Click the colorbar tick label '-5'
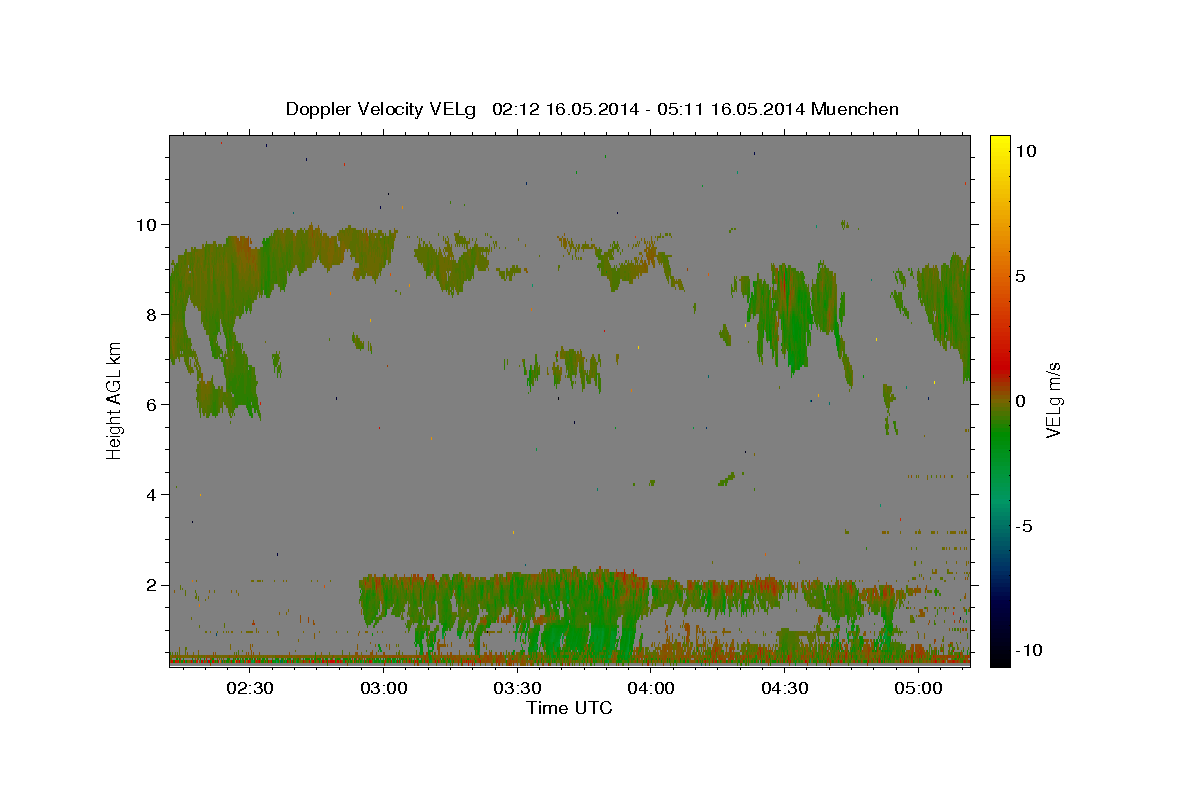1200x800 pixels. pyautogui.click(x=1025, y=526)
